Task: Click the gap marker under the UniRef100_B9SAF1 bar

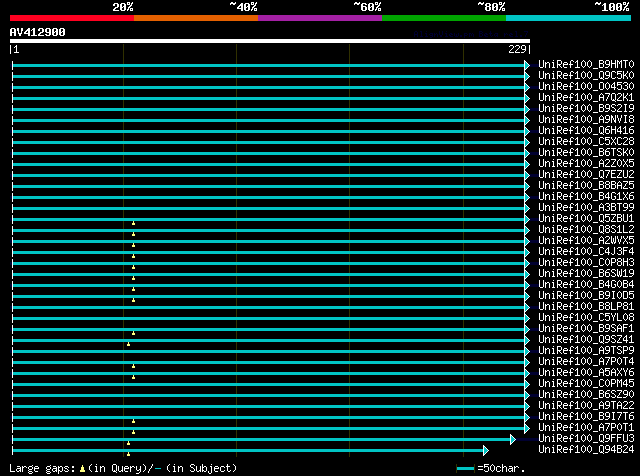Action: click(x=133, y=334)
